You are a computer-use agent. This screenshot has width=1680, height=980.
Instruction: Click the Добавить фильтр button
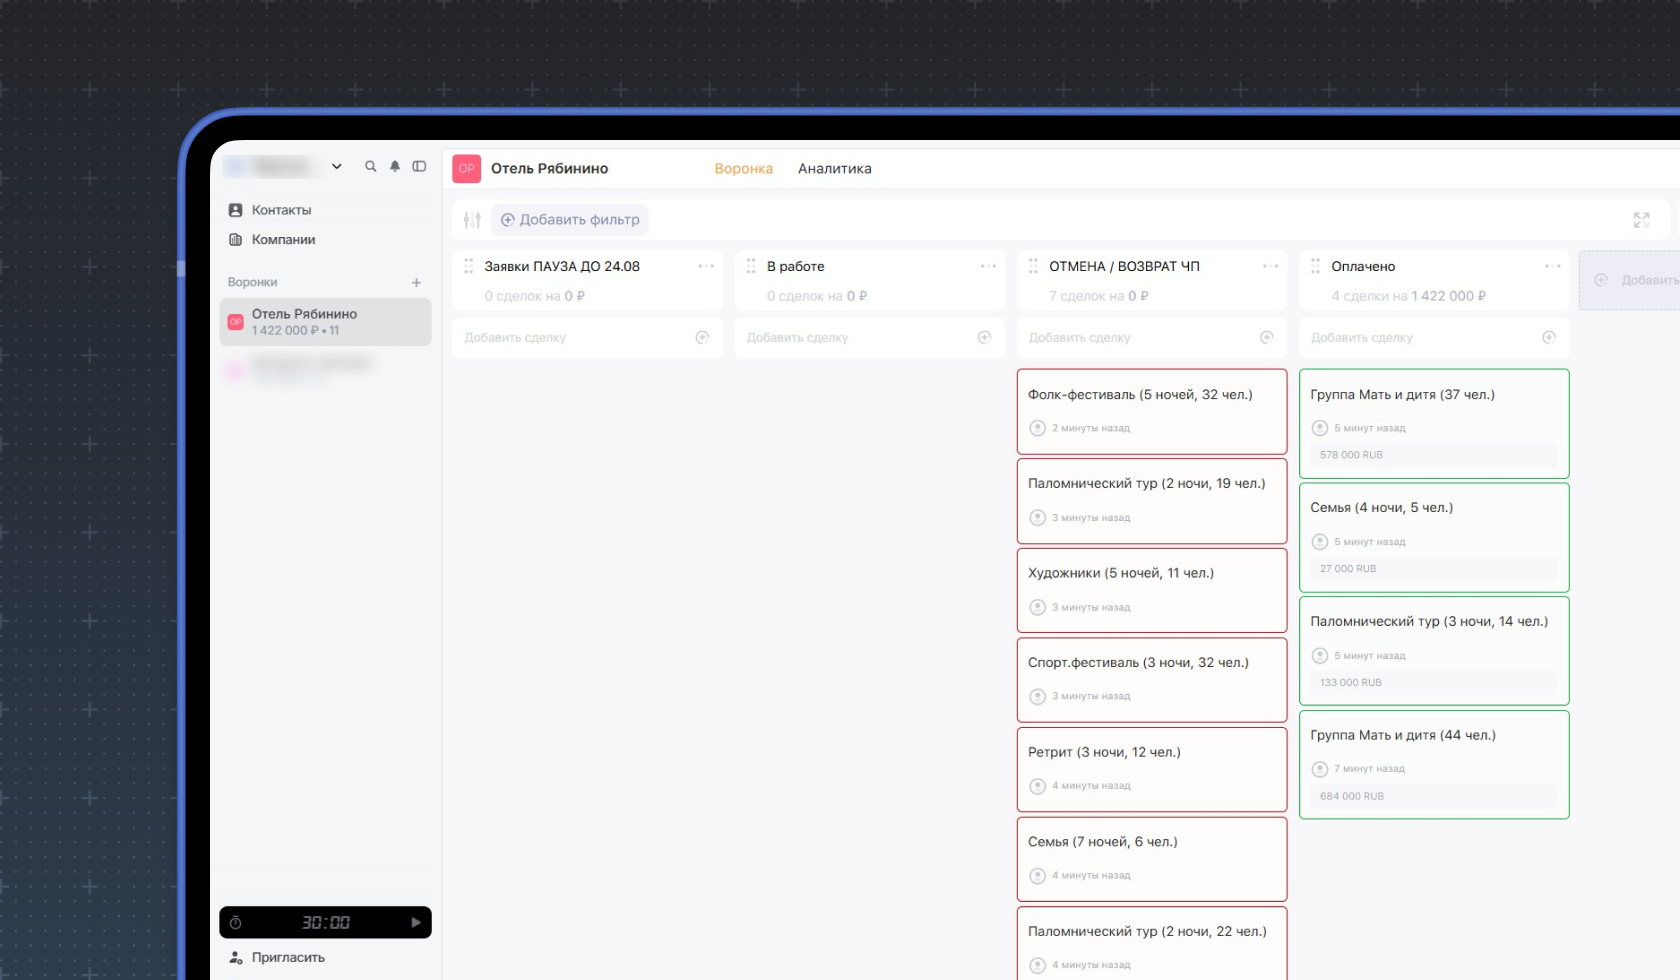(x=570, y=220)
